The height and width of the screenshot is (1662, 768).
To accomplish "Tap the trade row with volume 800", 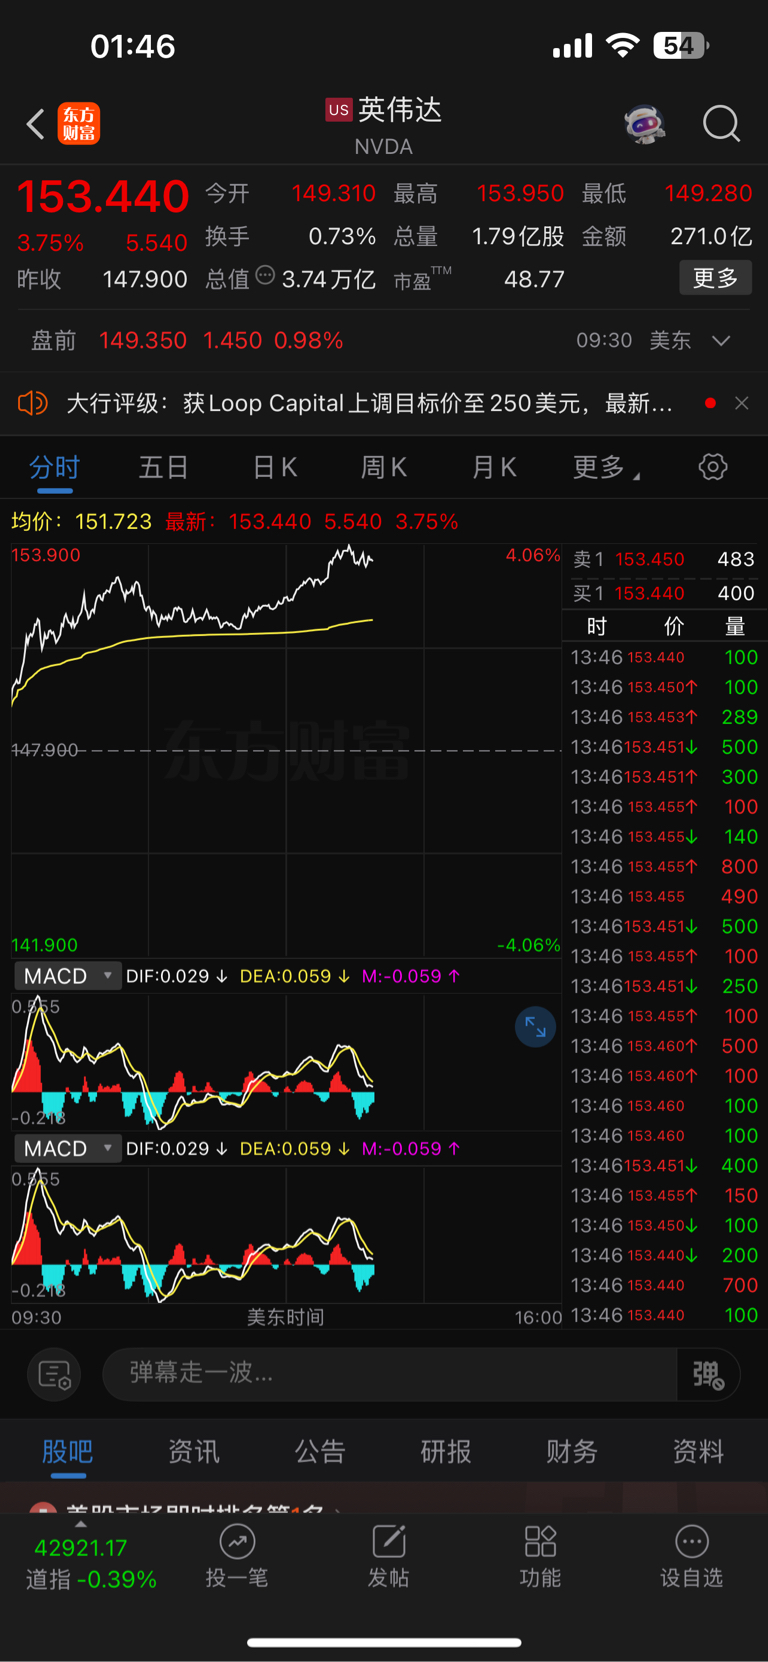I will coord(664,866).
